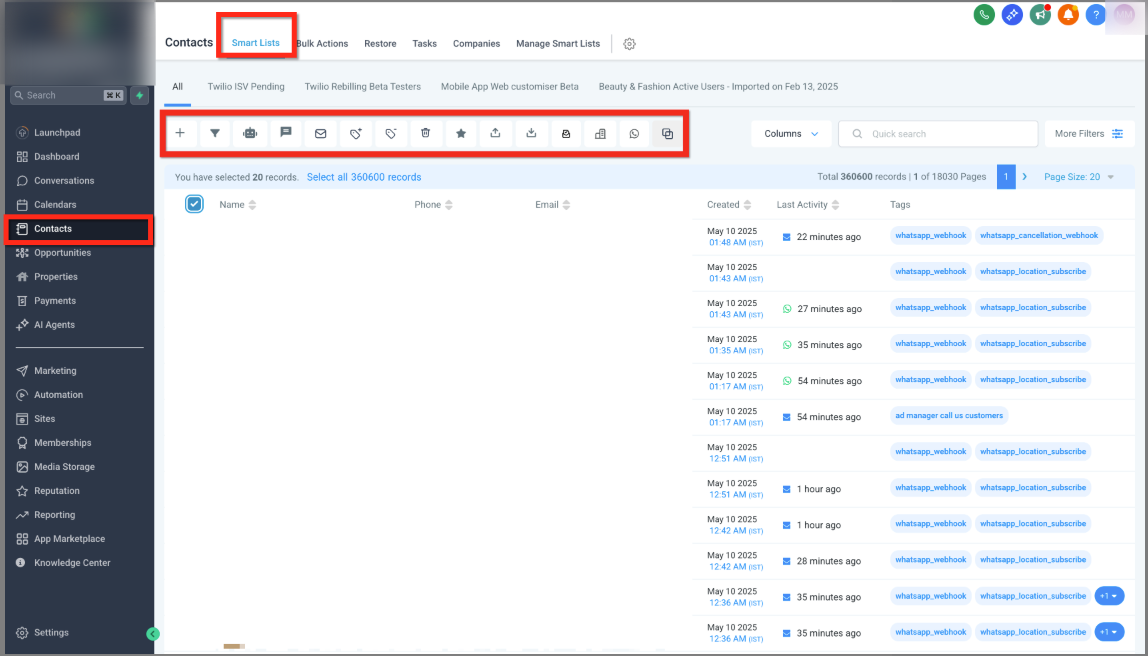Open the Companies menu item
The height and width of the screenshot is (656, 1148).
[476, 44]
